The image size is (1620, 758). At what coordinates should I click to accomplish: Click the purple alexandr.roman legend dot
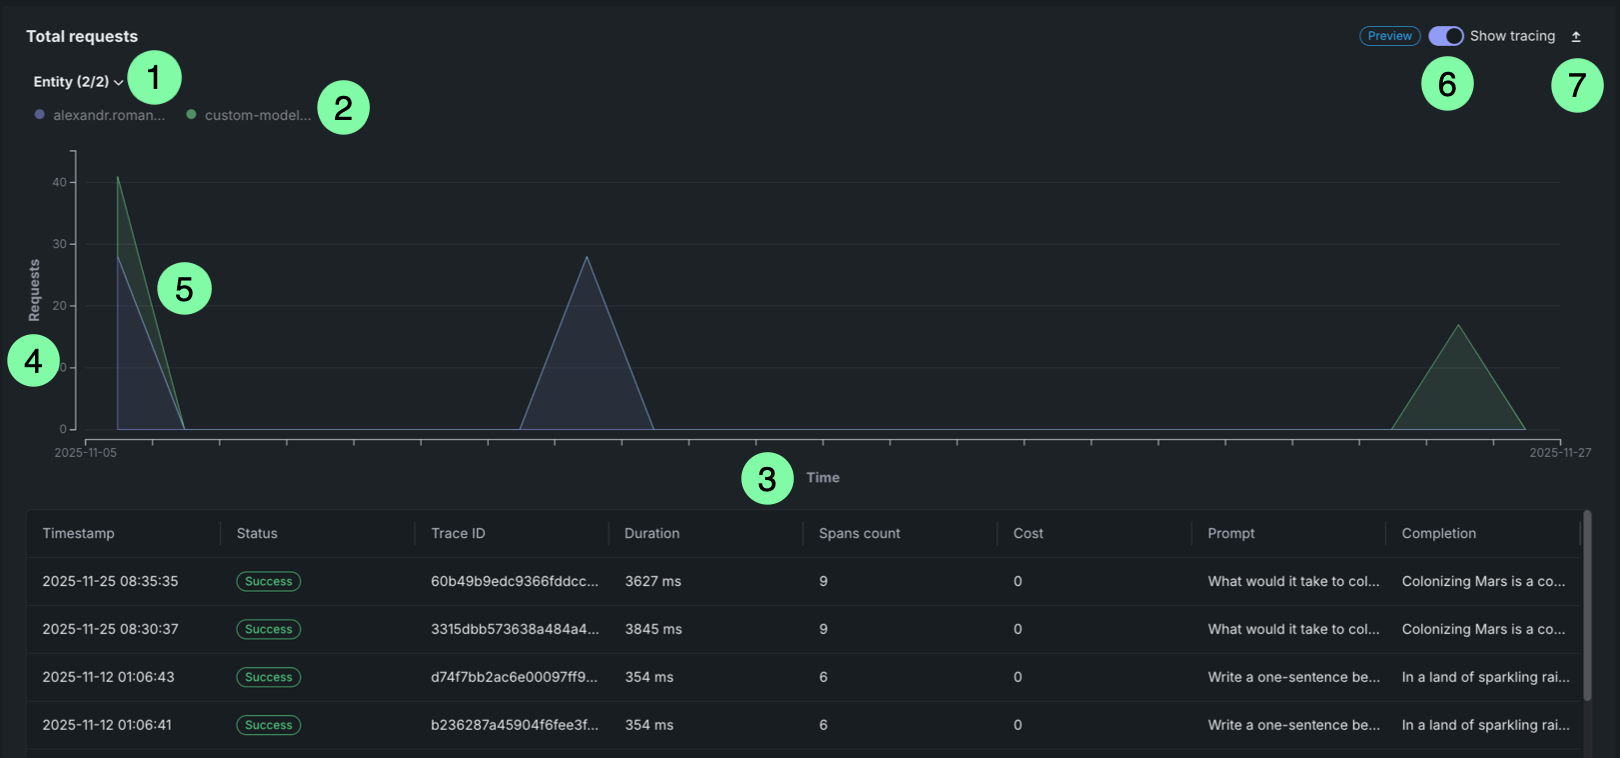coord(40,115)
